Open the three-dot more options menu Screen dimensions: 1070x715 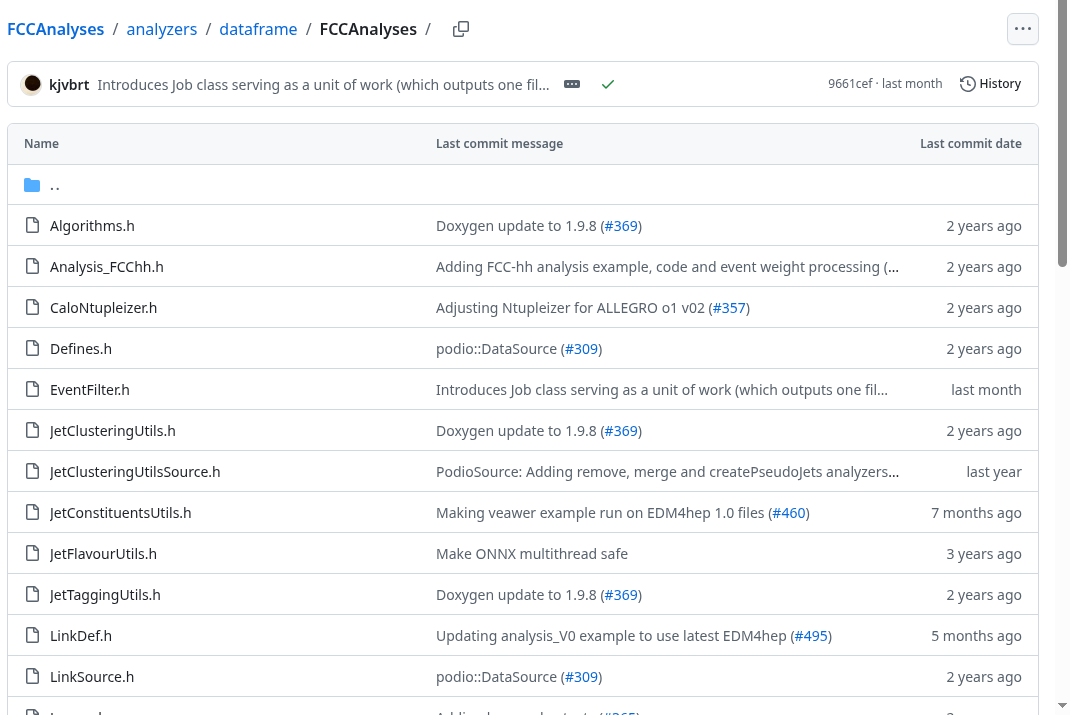[x=1022, y=29]
